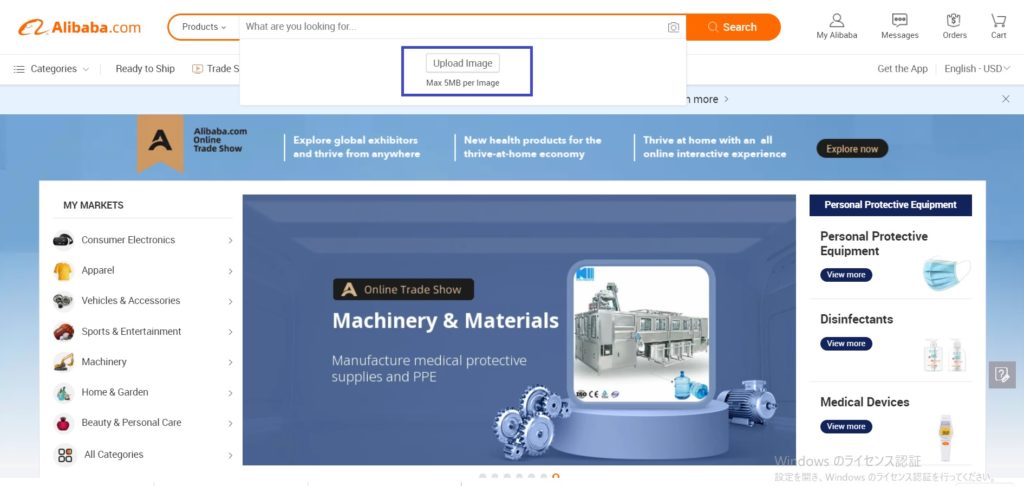Open the Orders icon

click(954, 20)
